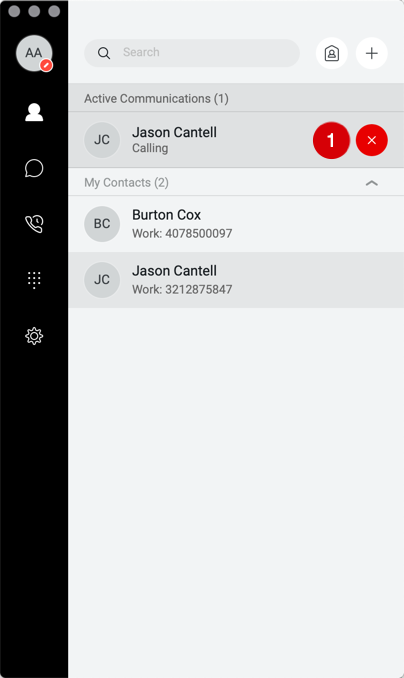The width and height of the screenshot is (404, 678).
Task: End the call with Jason Cantell
Action: (x=372, y=140)
